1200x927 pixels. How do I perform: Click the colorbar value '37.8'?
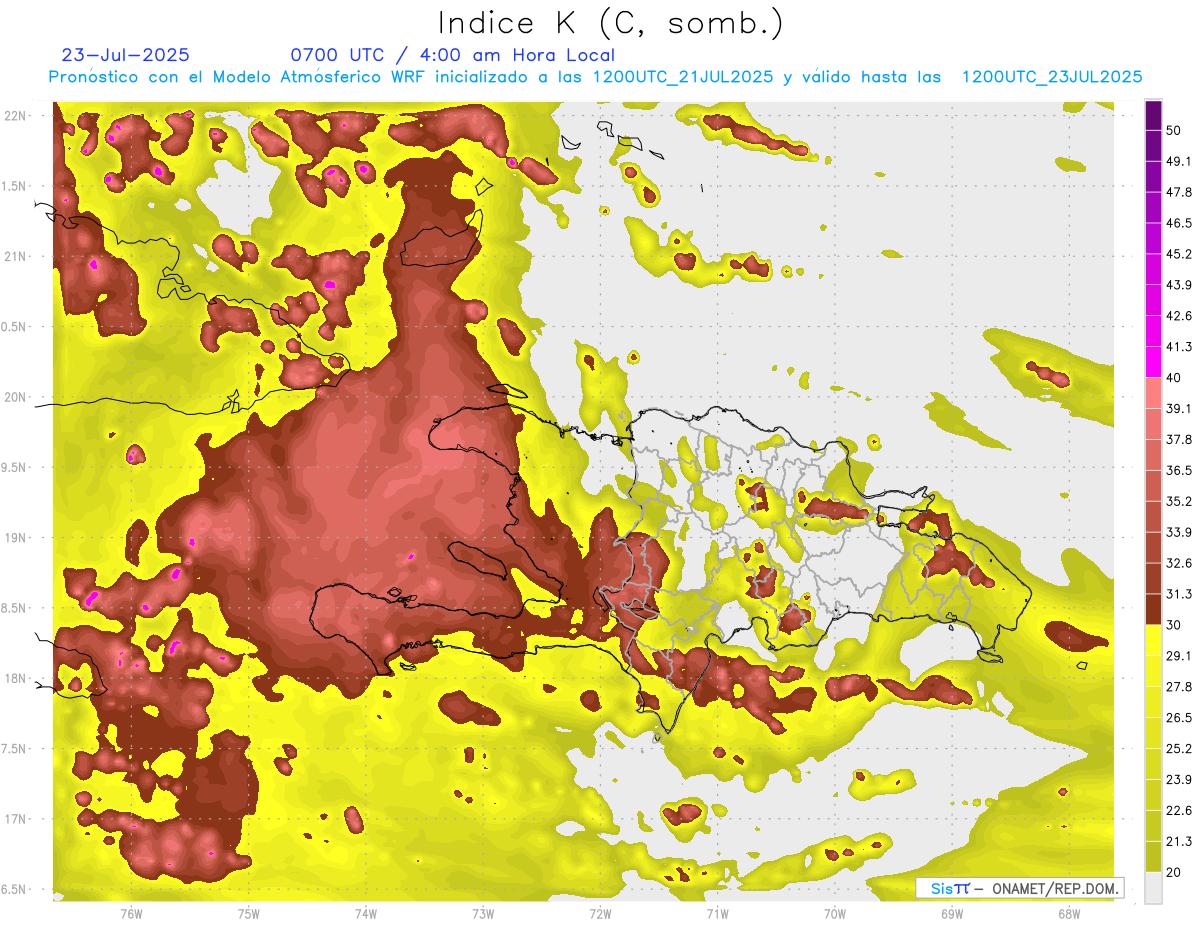pos(1179,439)
